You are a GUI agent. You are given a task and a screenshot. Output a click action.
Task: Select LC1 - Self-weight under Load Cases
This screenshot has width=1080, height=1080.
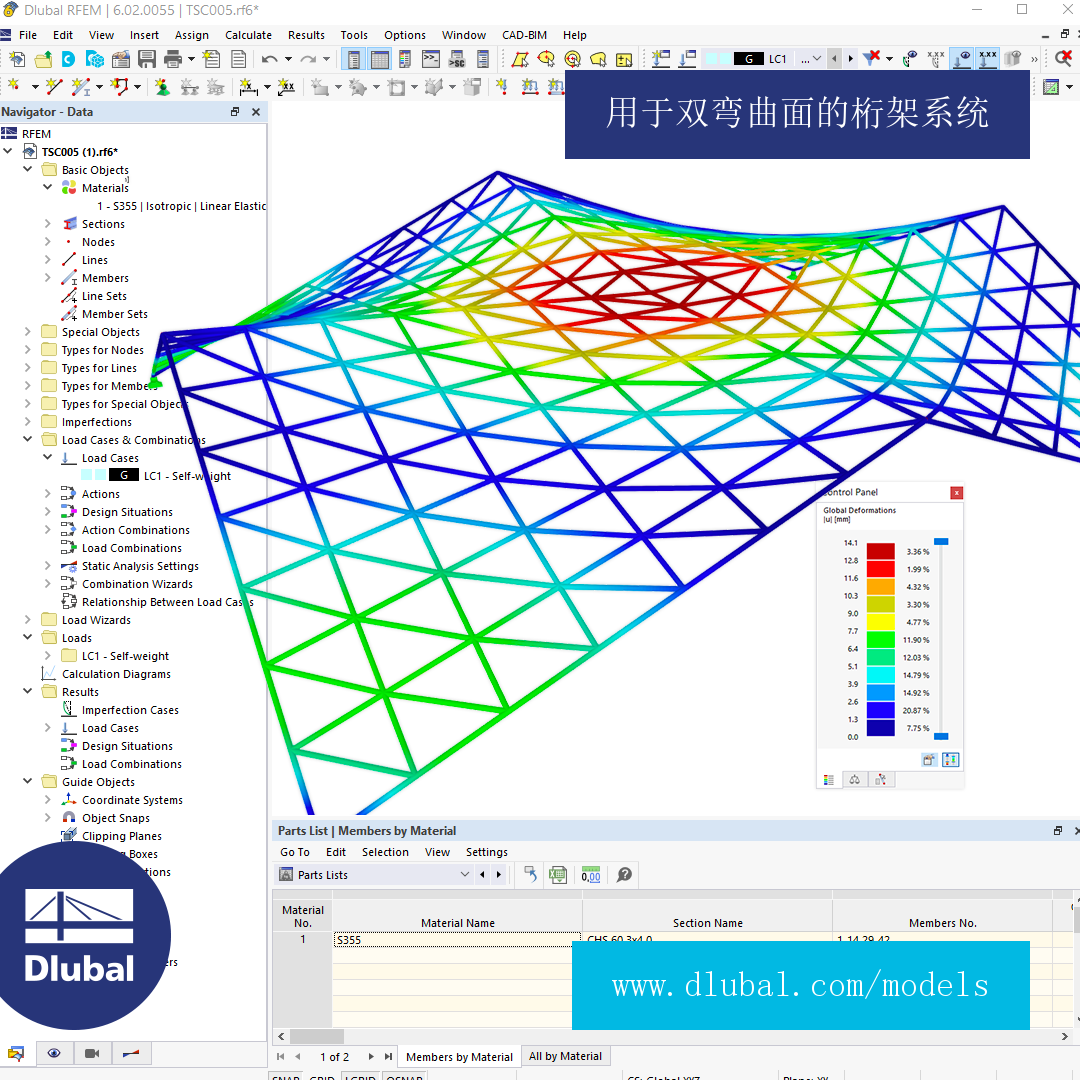click(x=187, y=475)
